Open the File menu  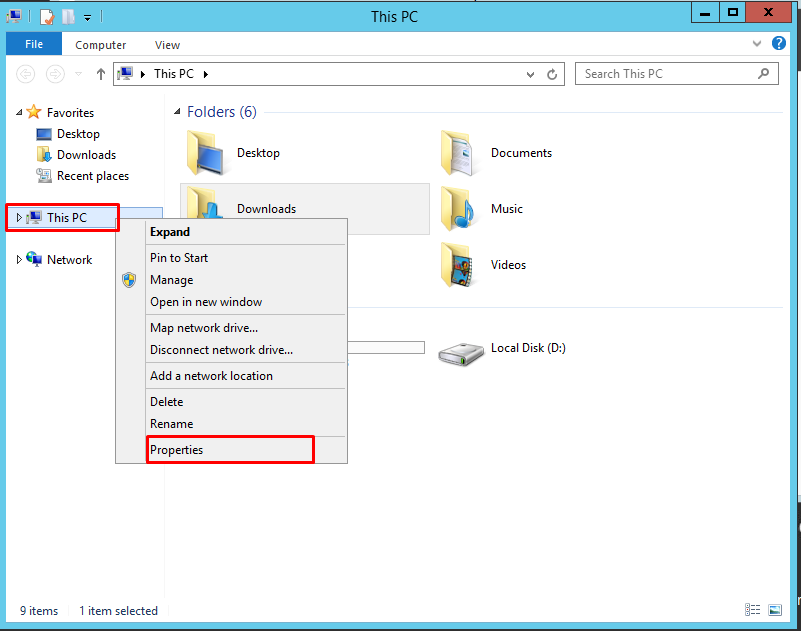[x=33, y=44]
